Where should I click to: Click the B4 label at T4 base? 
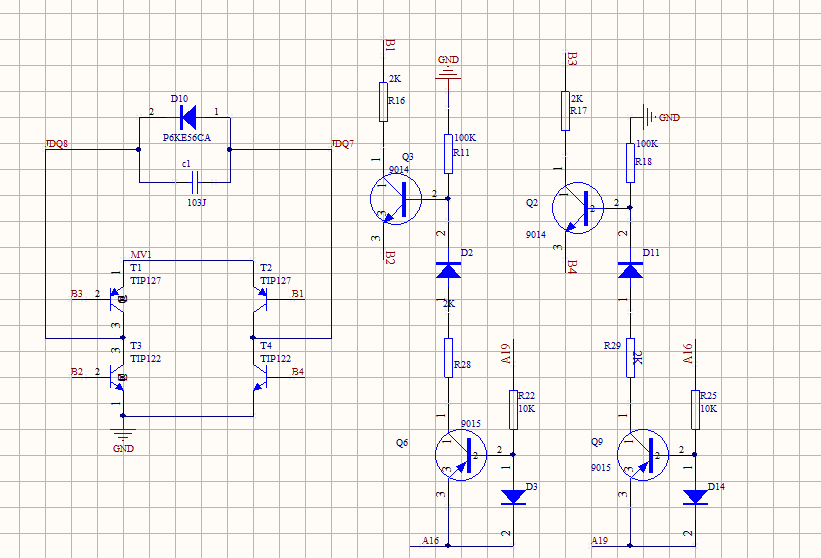[x=297, y=372]
